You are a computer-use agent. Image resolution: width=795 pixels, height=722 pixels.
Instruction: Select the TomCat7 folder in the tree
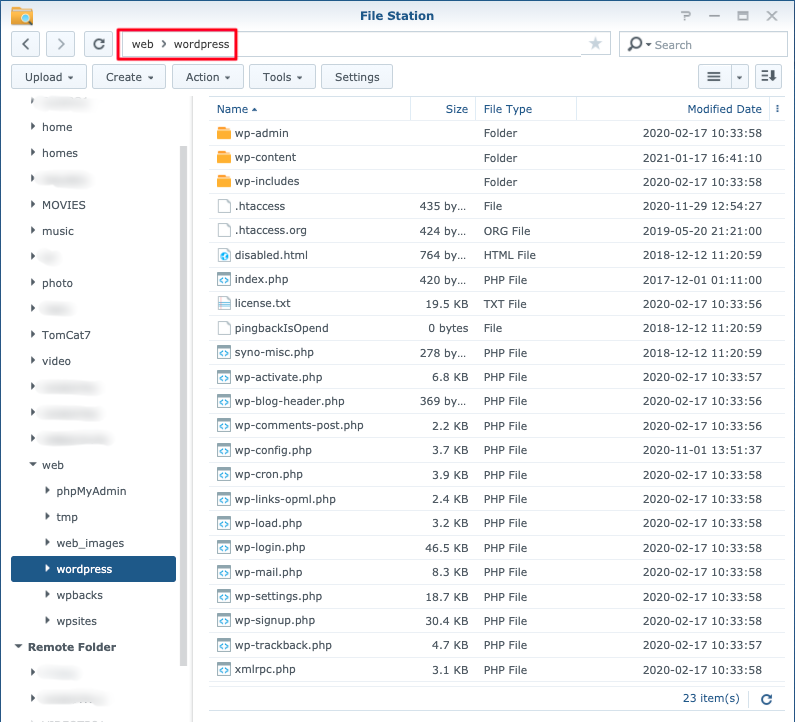[66, 335]
